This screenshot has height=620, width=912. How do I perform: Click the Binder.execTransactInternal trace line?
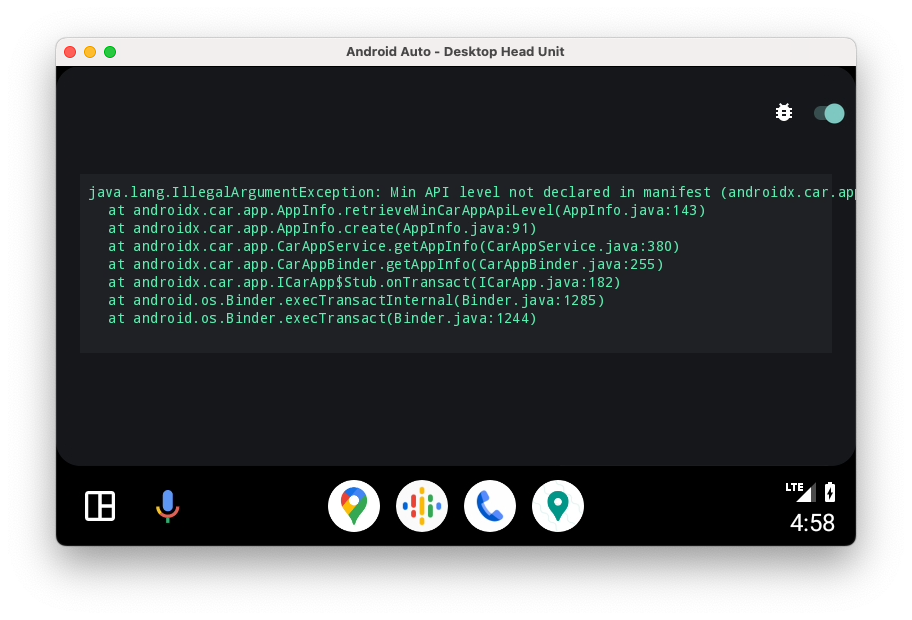pos(357,301)
